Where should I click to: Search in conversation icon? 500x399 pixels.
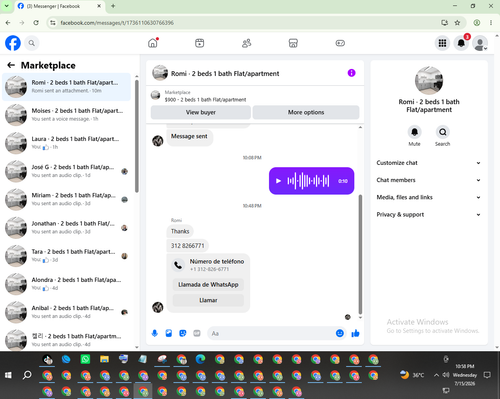[442, 132]
